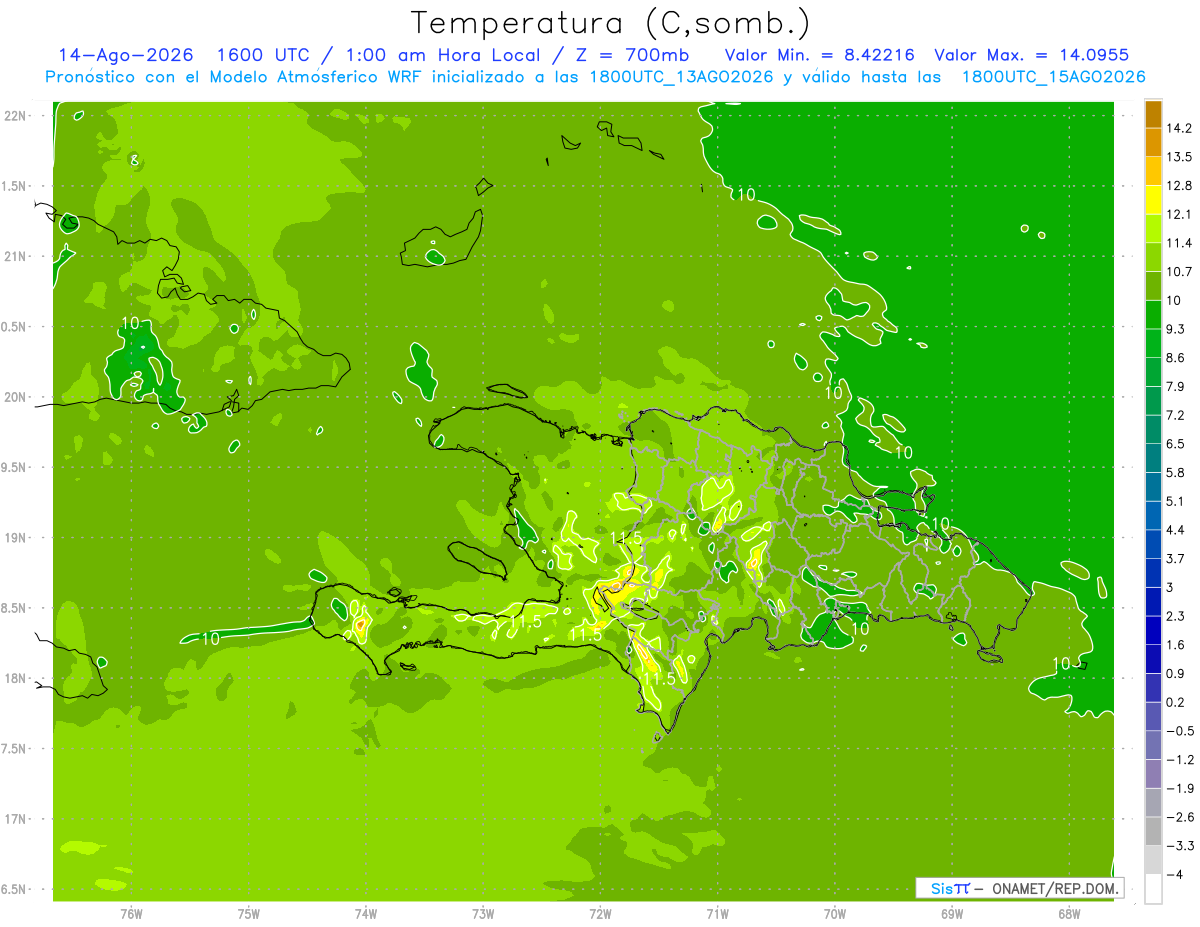Select the purple swatch between -1.9 and -1.2

(x=1153, y=774)
